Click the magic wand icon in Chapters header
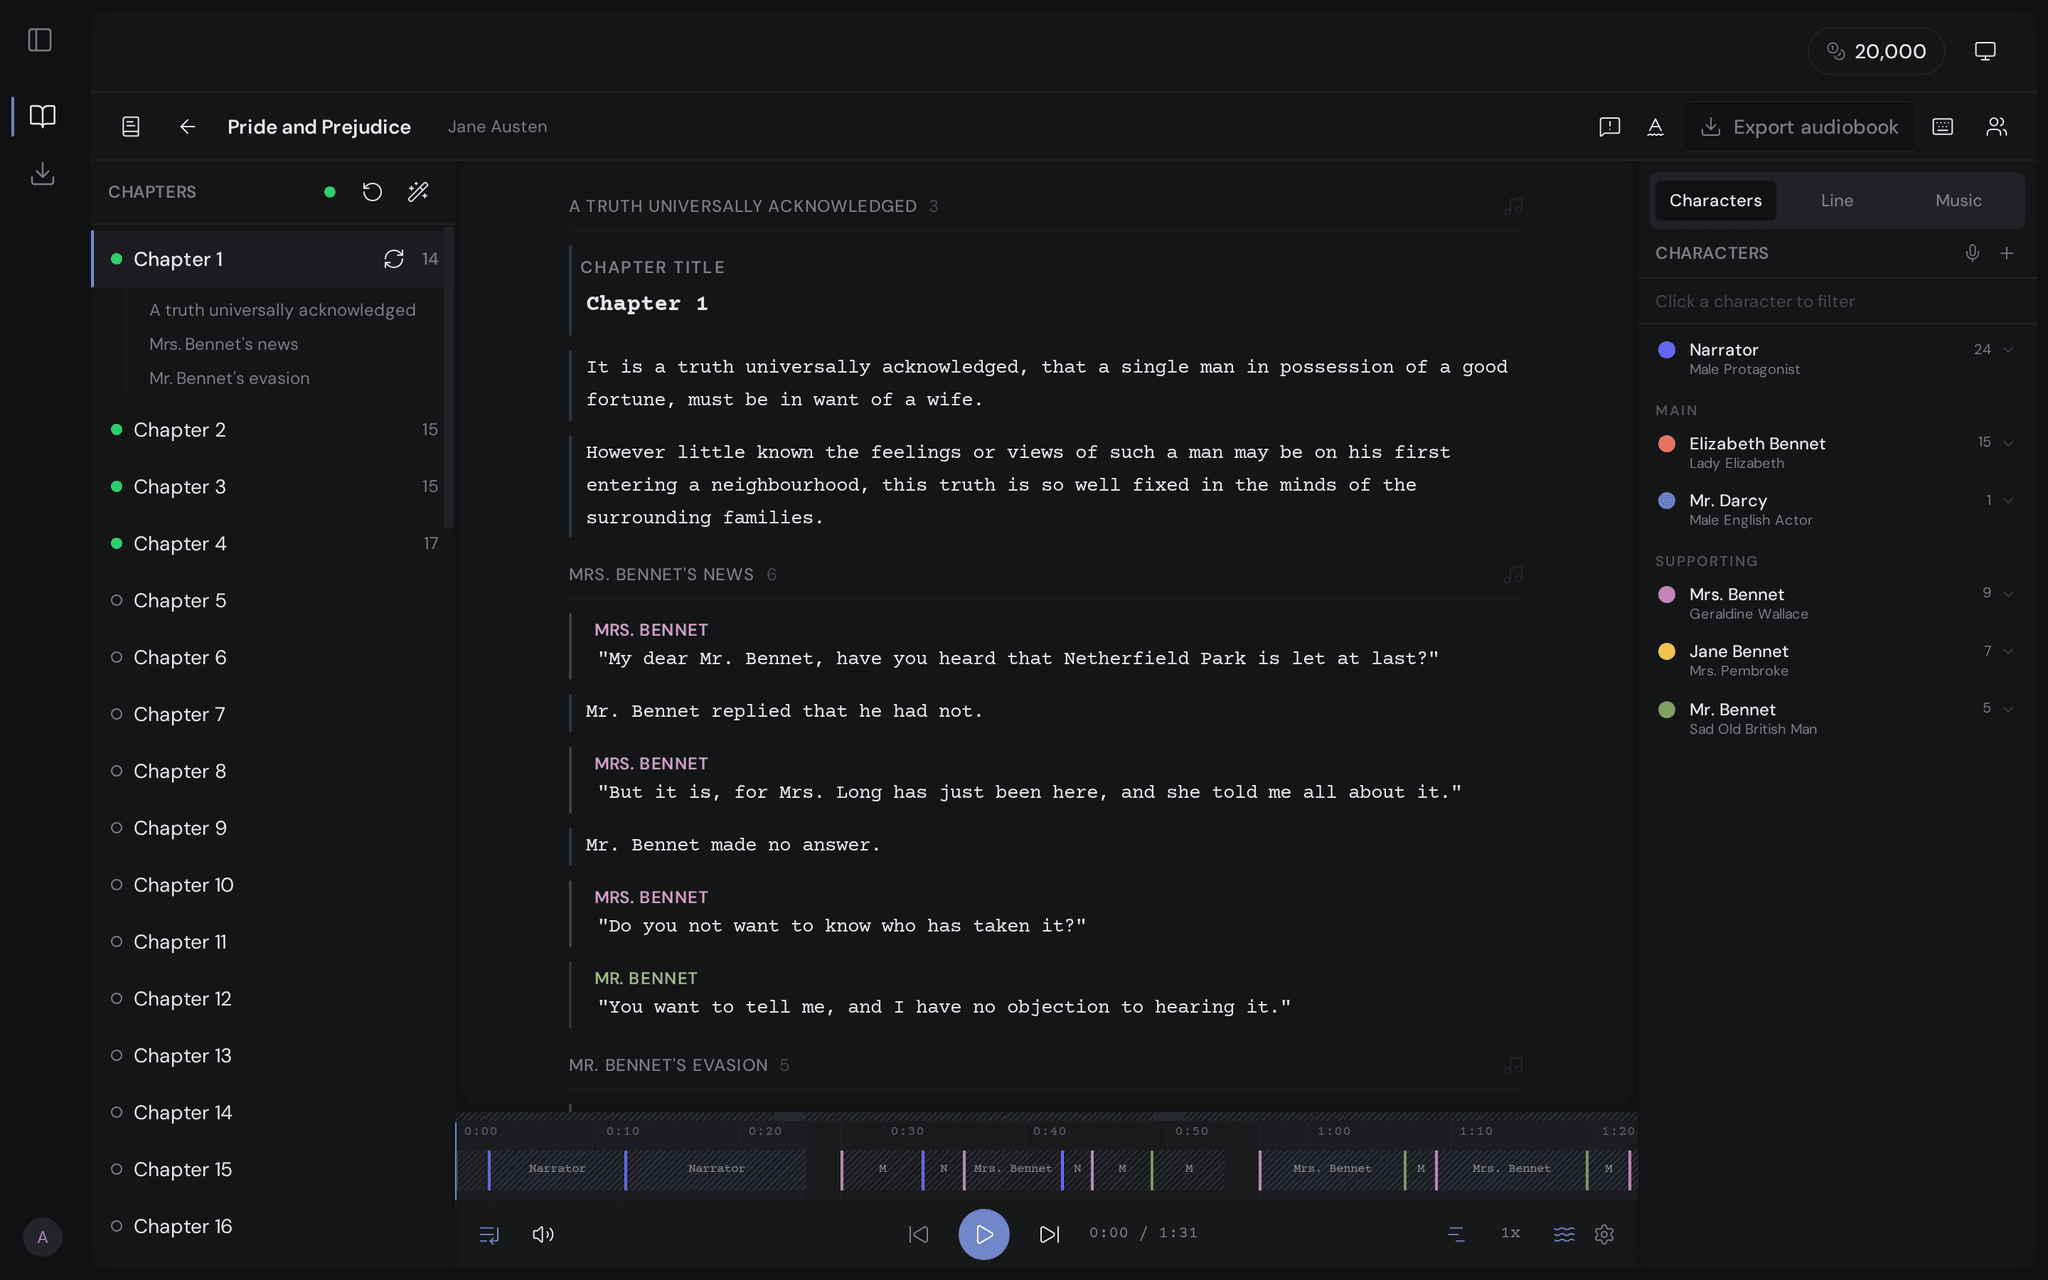Image resolution: width=2048 pixels, height=1280 pixels. tap(418, 192)
